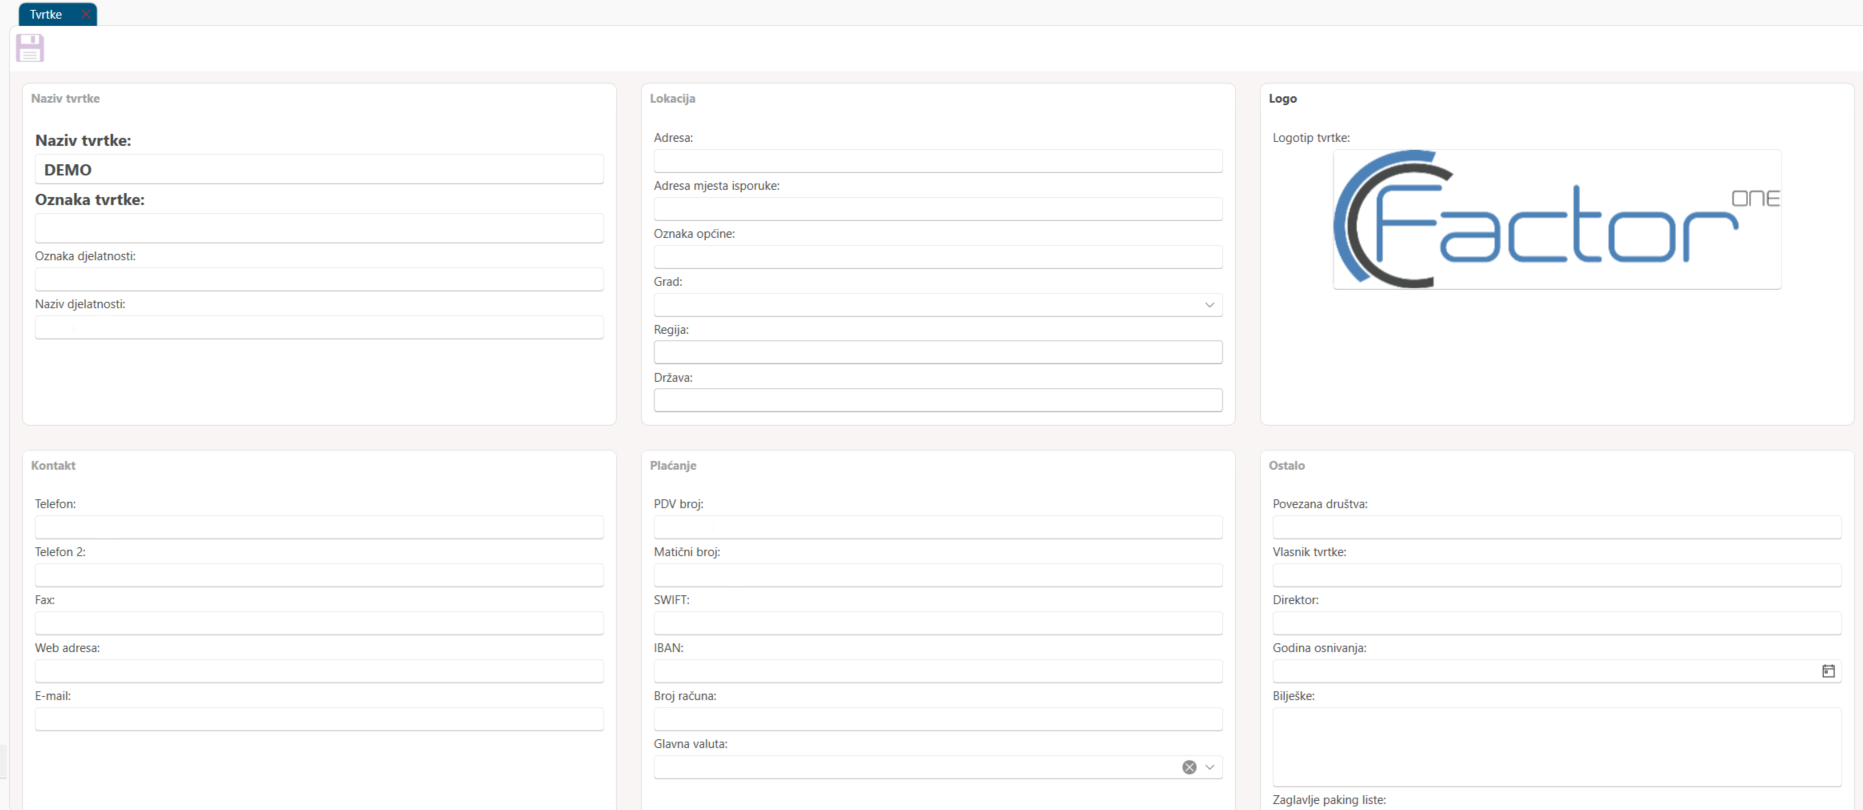Image resolution: width=1863 pixels, height=810 pixels.
Task: Click the Ostalo section heading
Action: pos(1287,466)
